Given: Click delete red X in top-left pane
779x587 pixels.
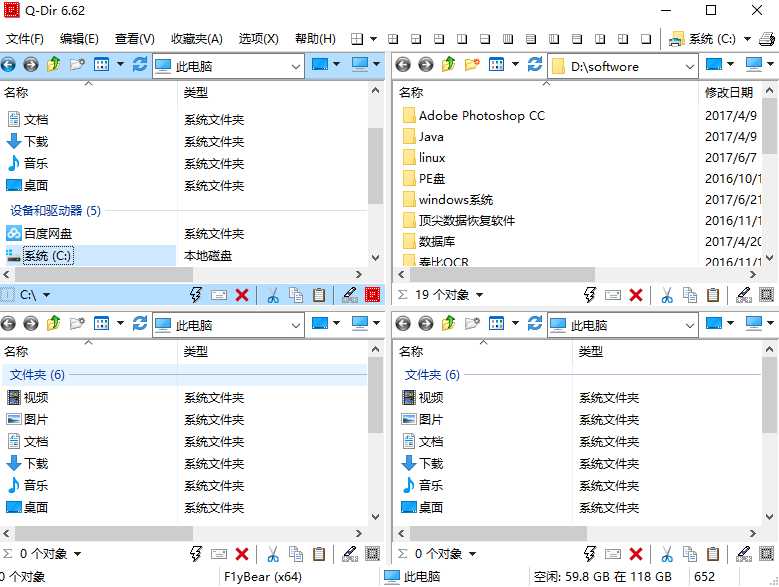Looking at the screenshot, I should pos(242,295).
